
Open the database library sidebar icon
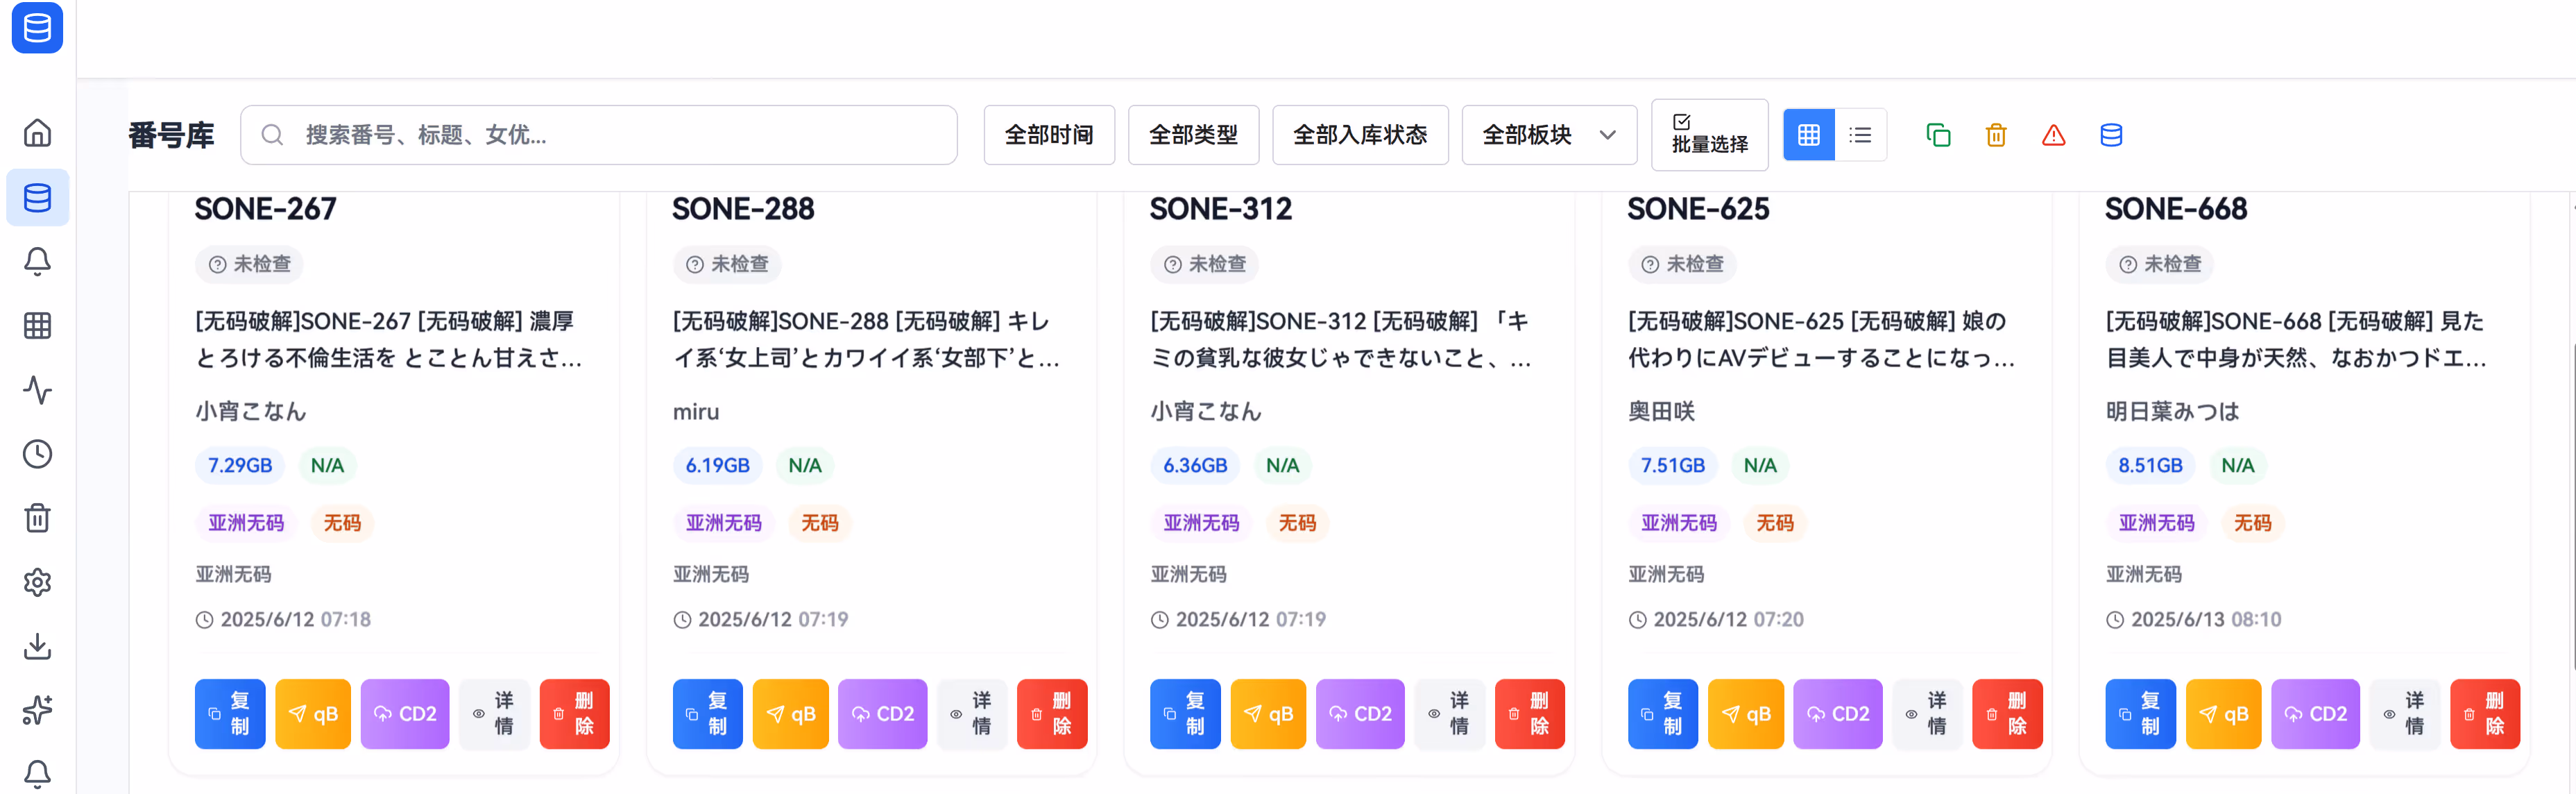tap(37, 197)
